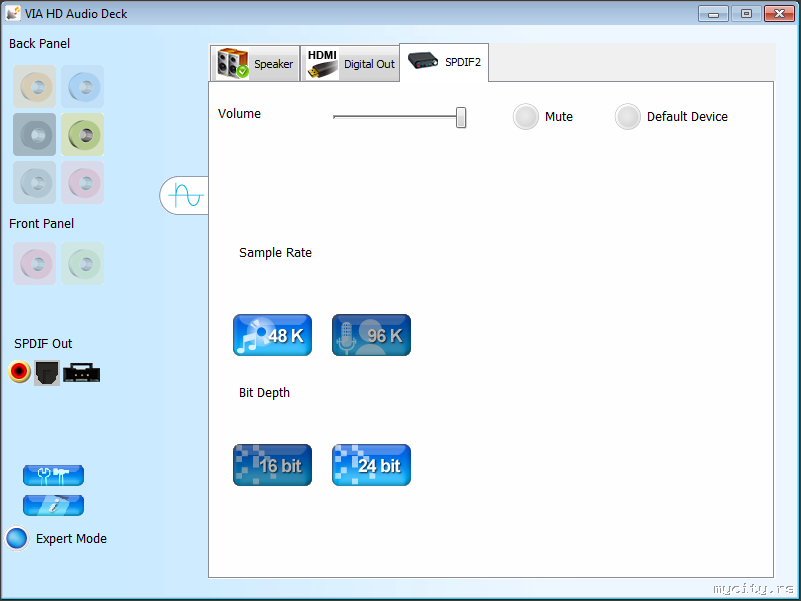Click the green front panel headphone jack
Image resolution: width=801 pixels, height=601 pixels.
(82, 264)
